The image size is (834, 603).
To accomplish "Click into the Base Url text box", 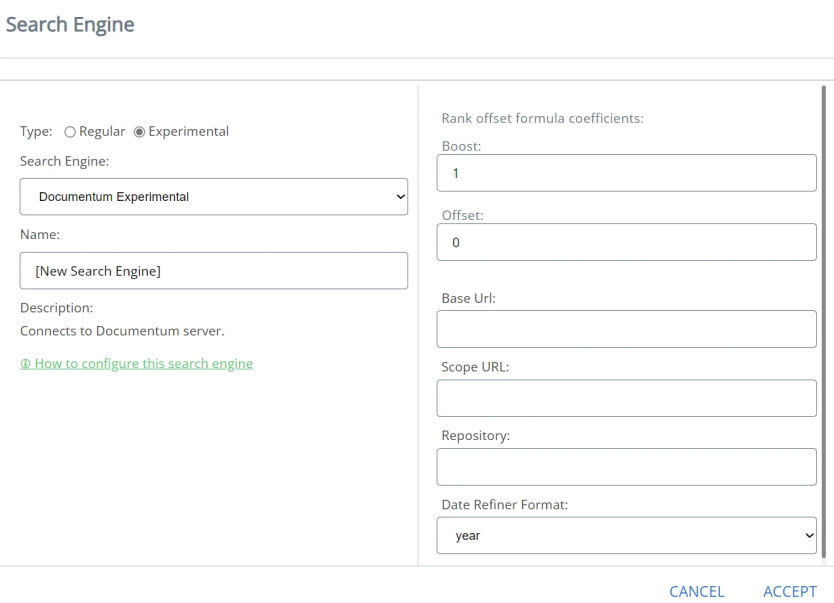I will click(626, 329).
